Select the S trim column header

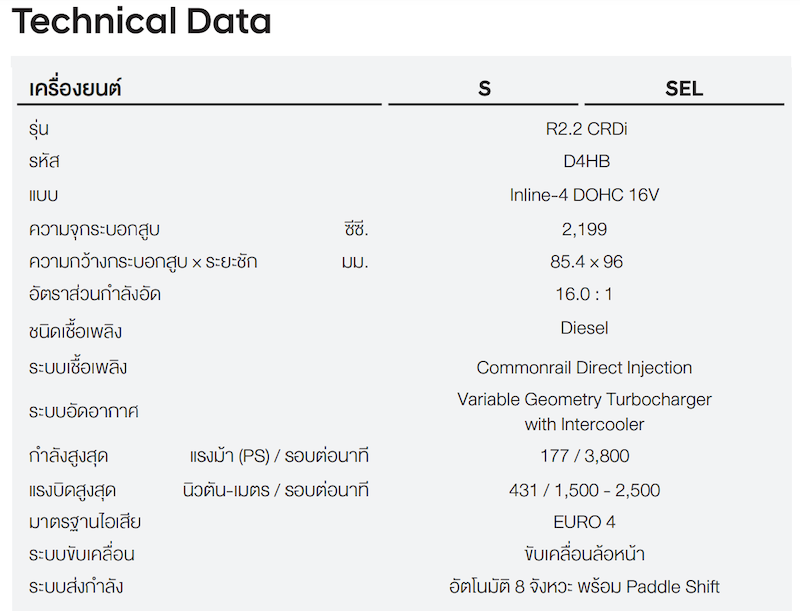pyautogui.click(x=484, y=89)
